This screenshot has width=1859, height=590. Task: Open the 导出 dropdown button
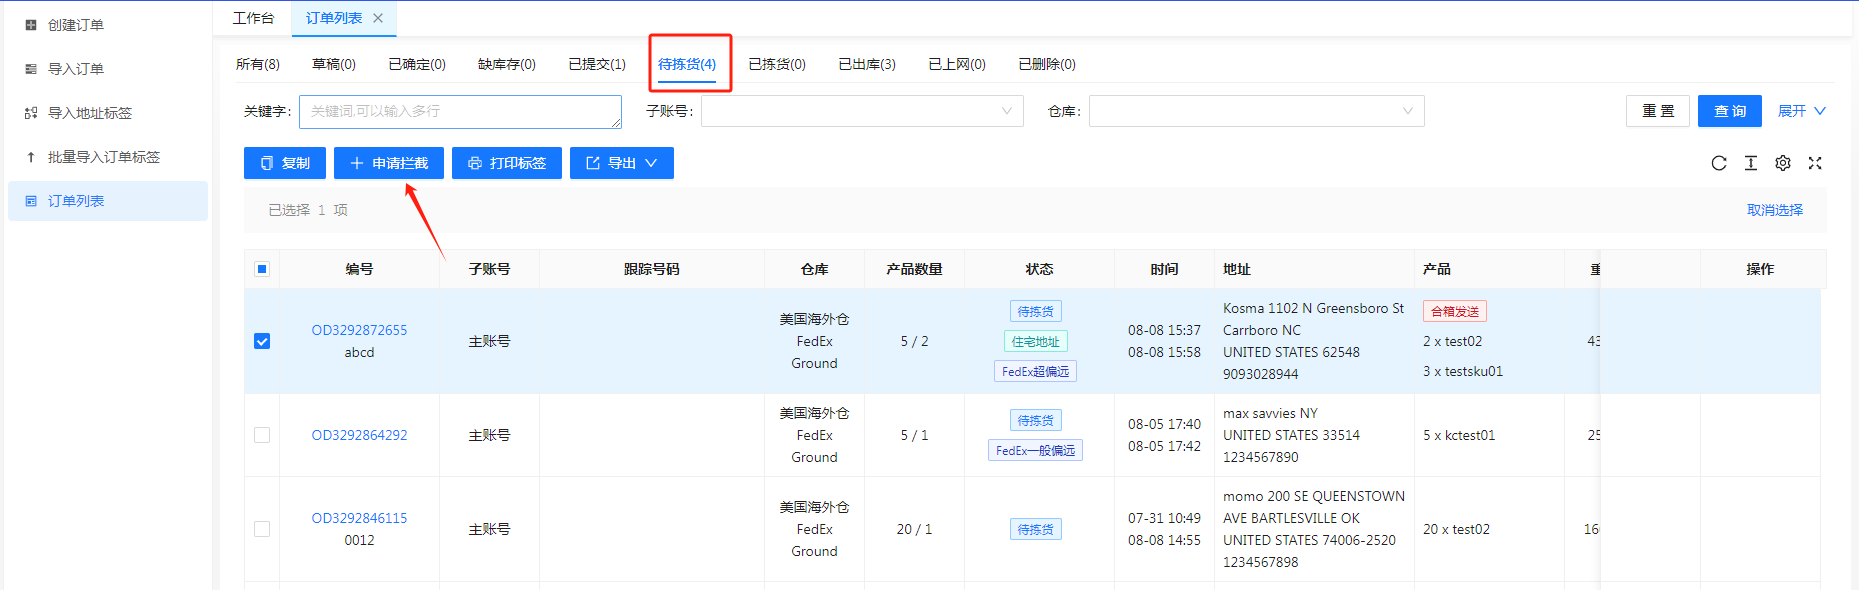click(x=621, y=163)
